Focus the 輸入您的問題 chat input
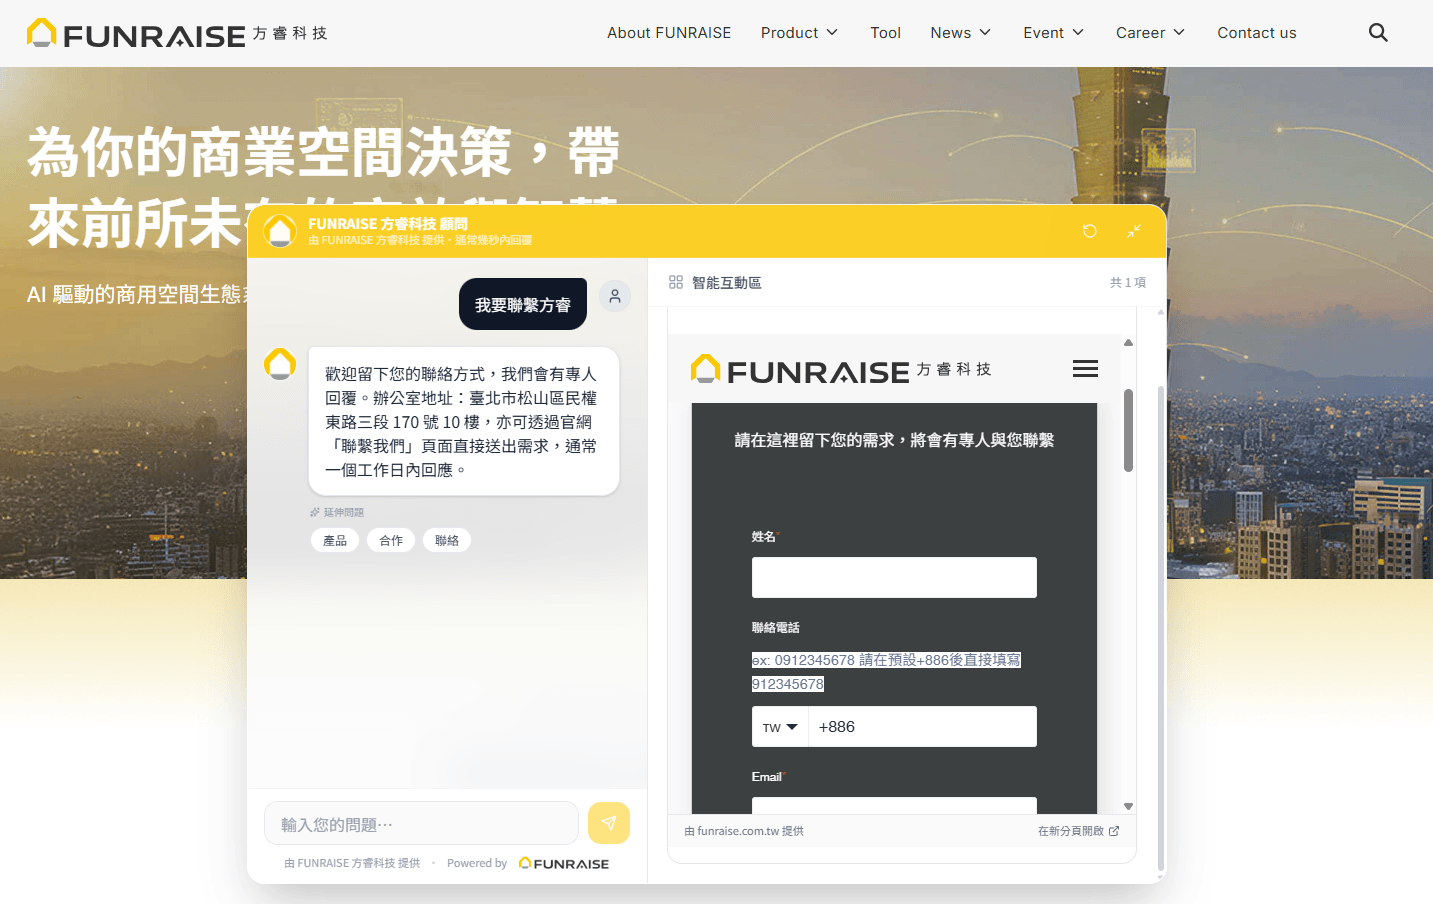Viewport: 1433px width, 904px height. tap(421, 823)
